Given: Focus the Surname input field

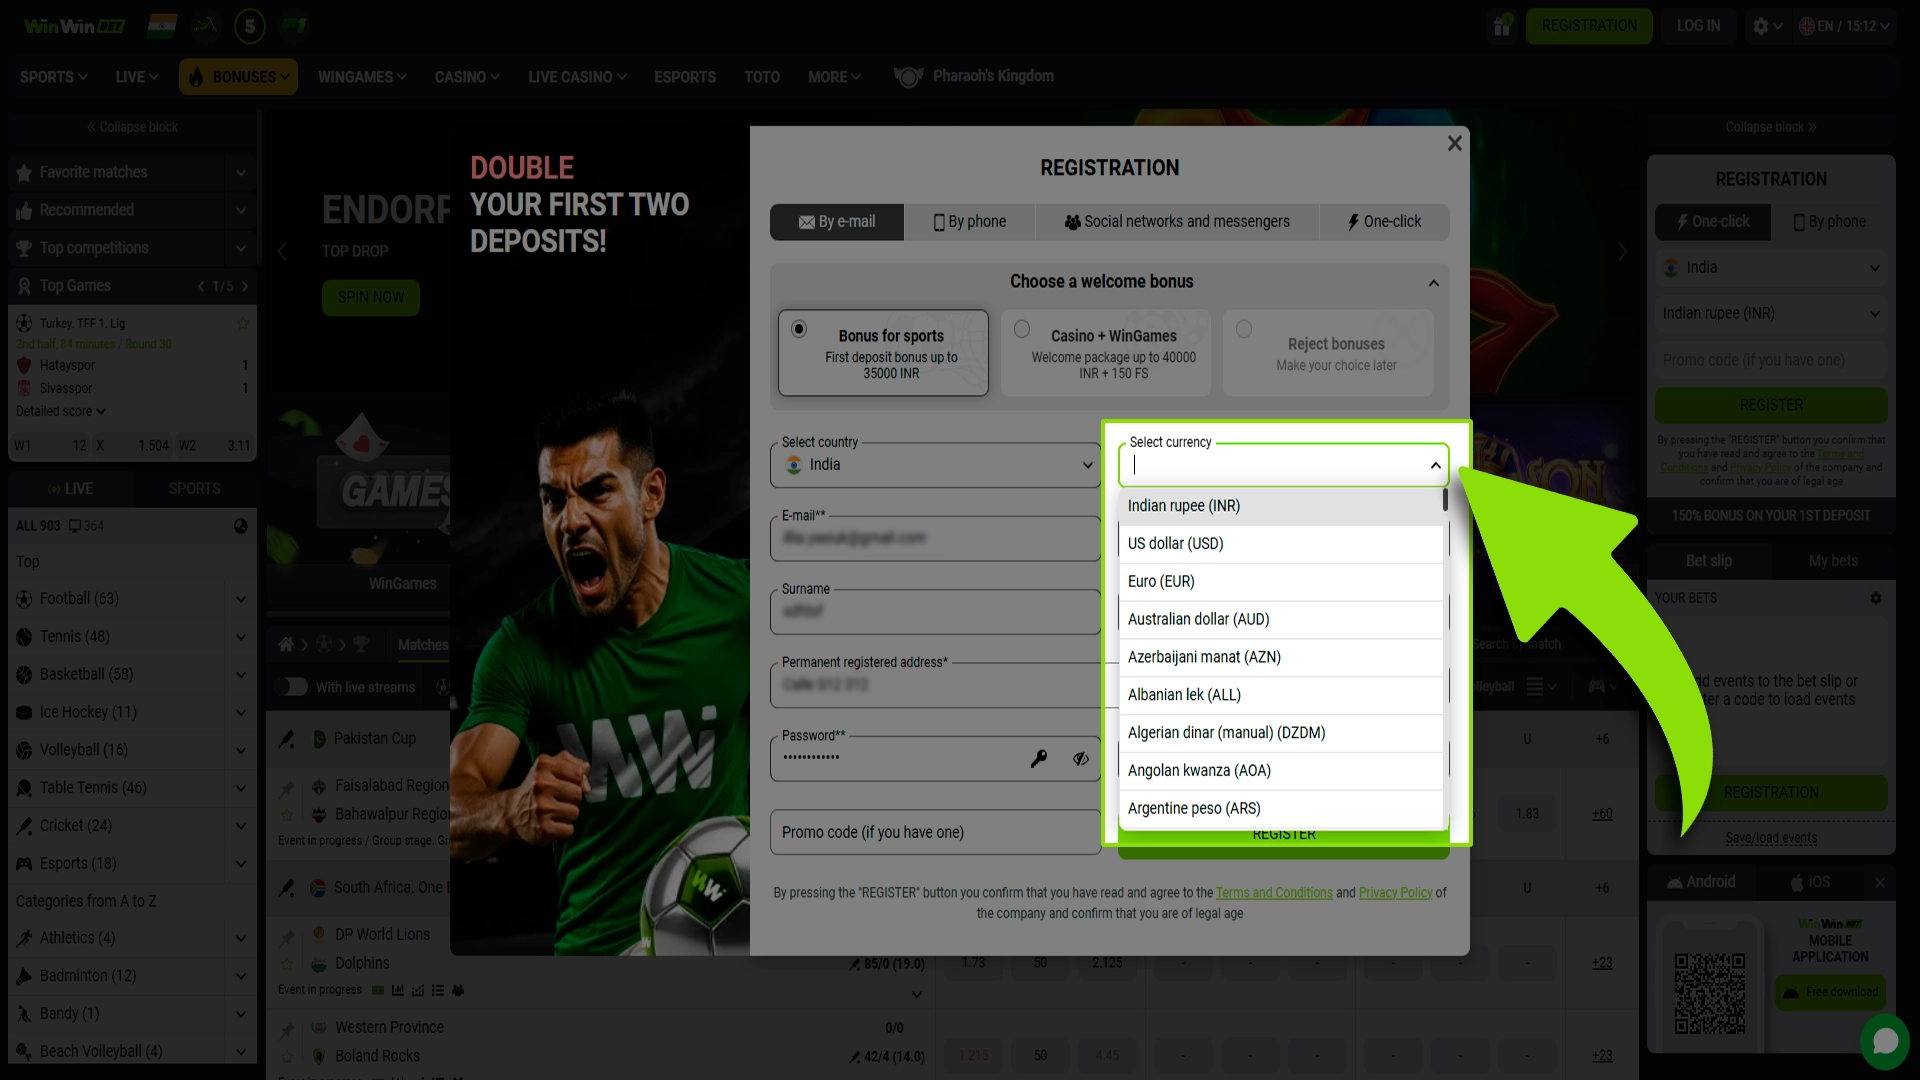Looking at the screenshot, I should click(935, 611).
